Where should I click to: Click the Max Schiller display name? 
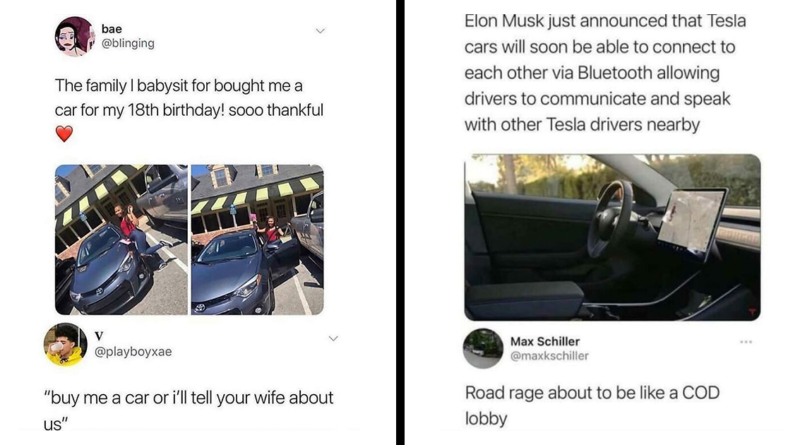coord(545,341)
